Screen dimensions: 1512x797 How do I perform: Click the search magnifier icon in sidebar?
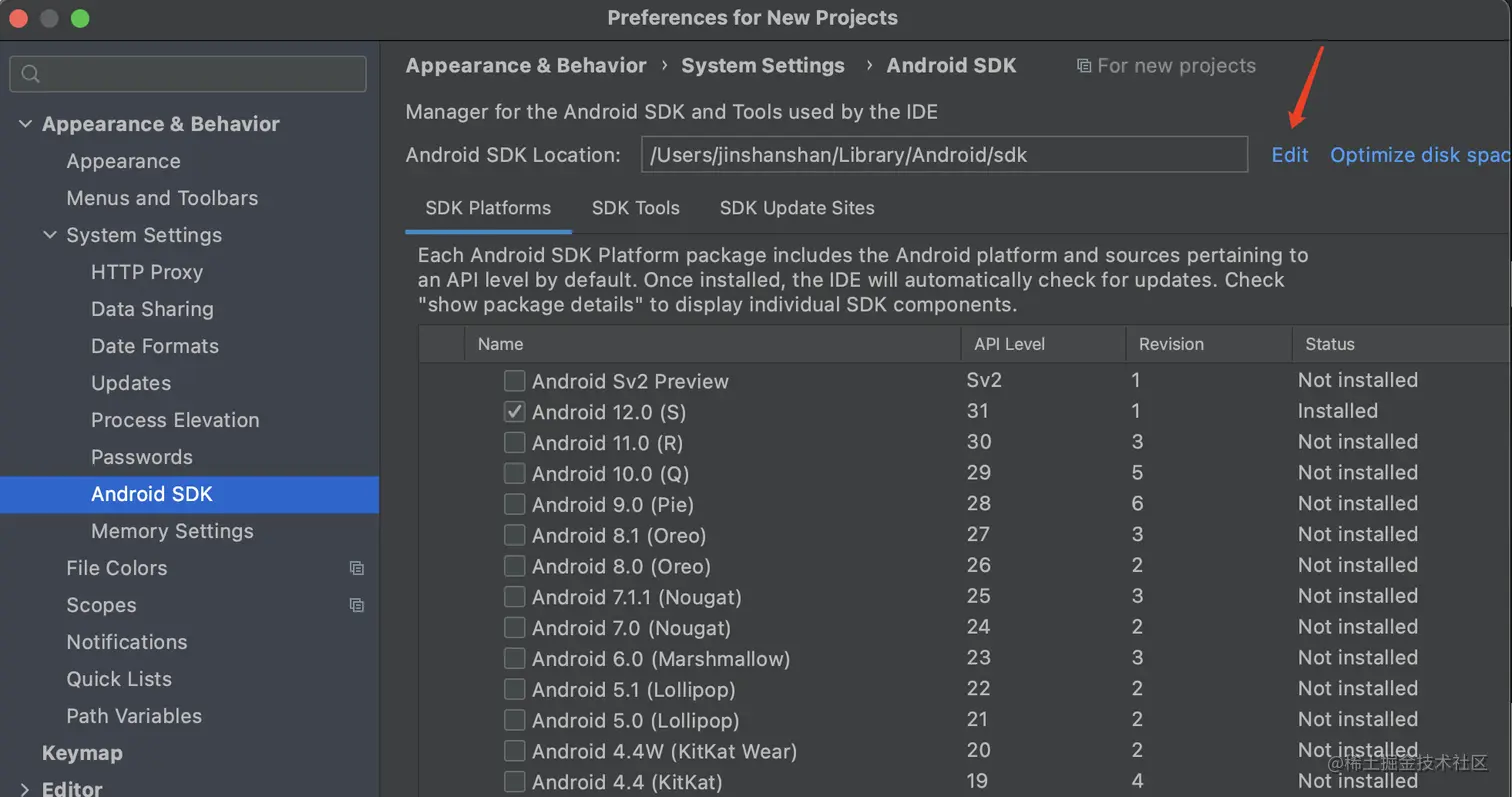click(x=30, y=74)
